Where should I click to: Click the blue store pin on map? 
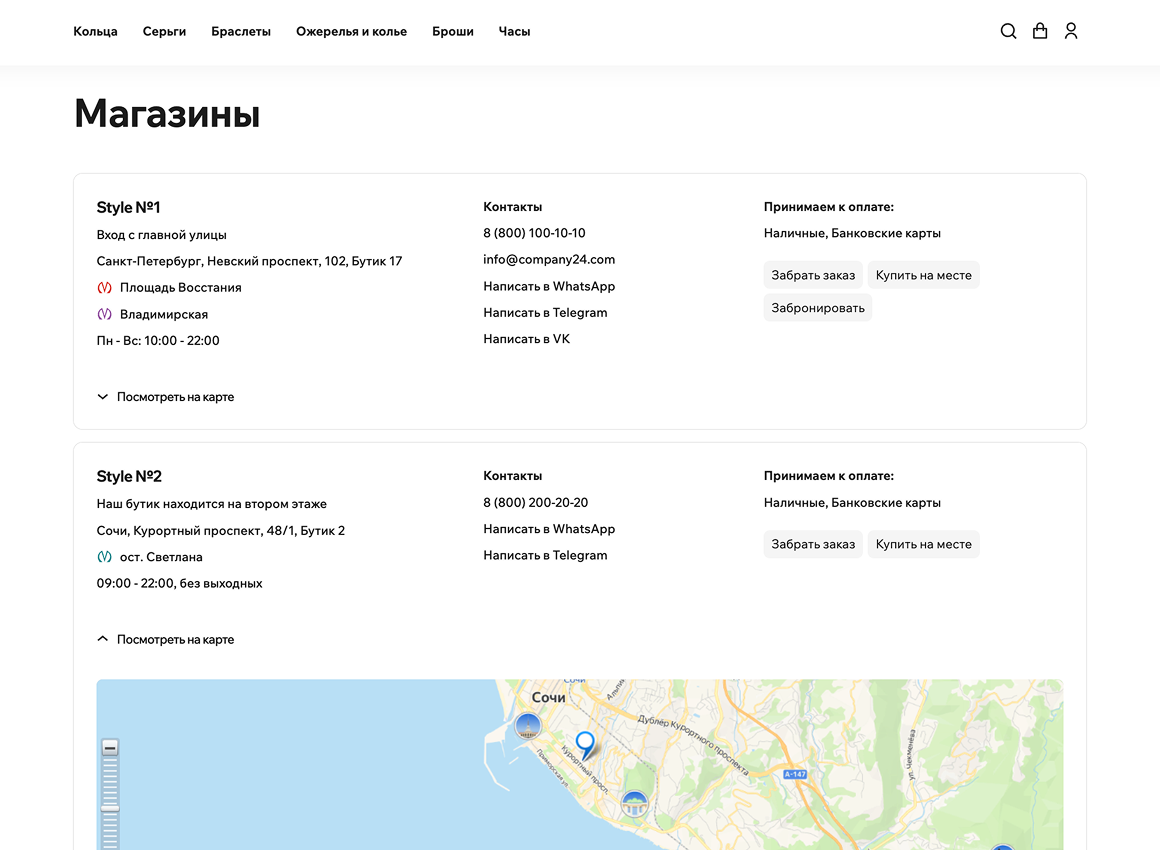tap(585, 744)
